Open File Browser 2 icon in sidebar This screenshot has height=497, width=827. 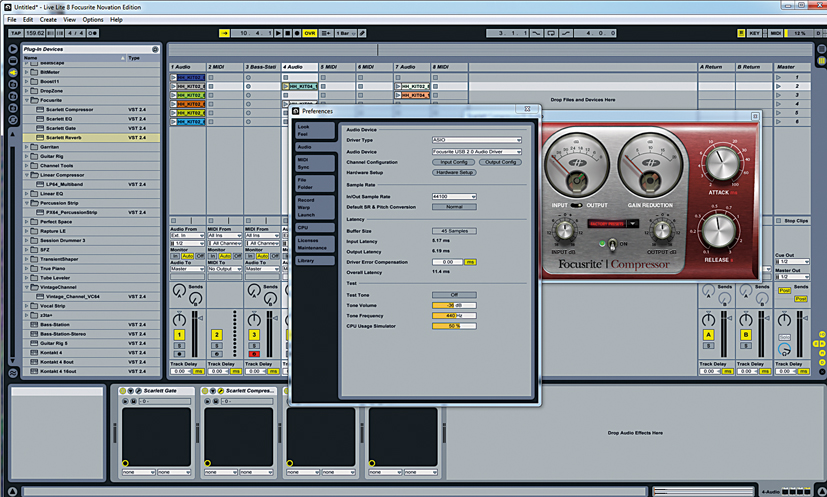pos(13,96)
